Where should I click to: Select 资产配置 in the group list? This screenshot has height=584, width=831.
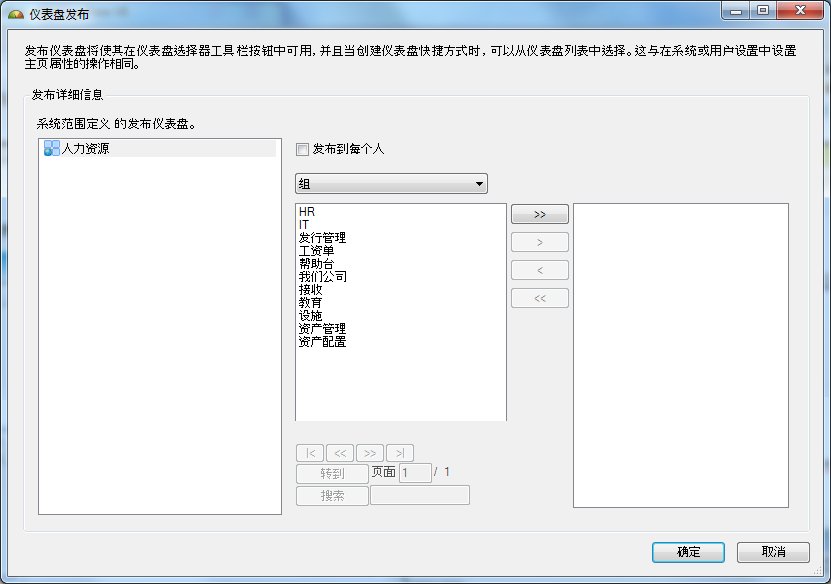point(322,341)
